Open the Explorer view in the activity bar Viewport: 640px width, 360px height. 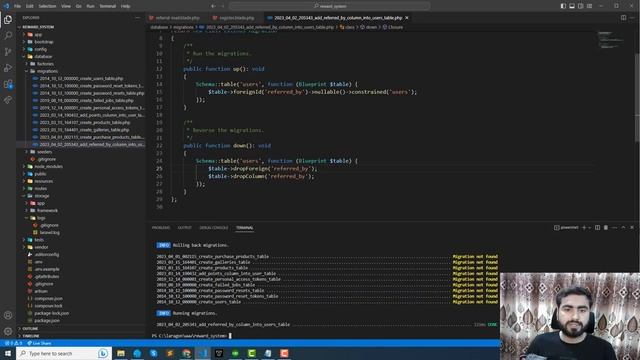click(x=8, y=20)
